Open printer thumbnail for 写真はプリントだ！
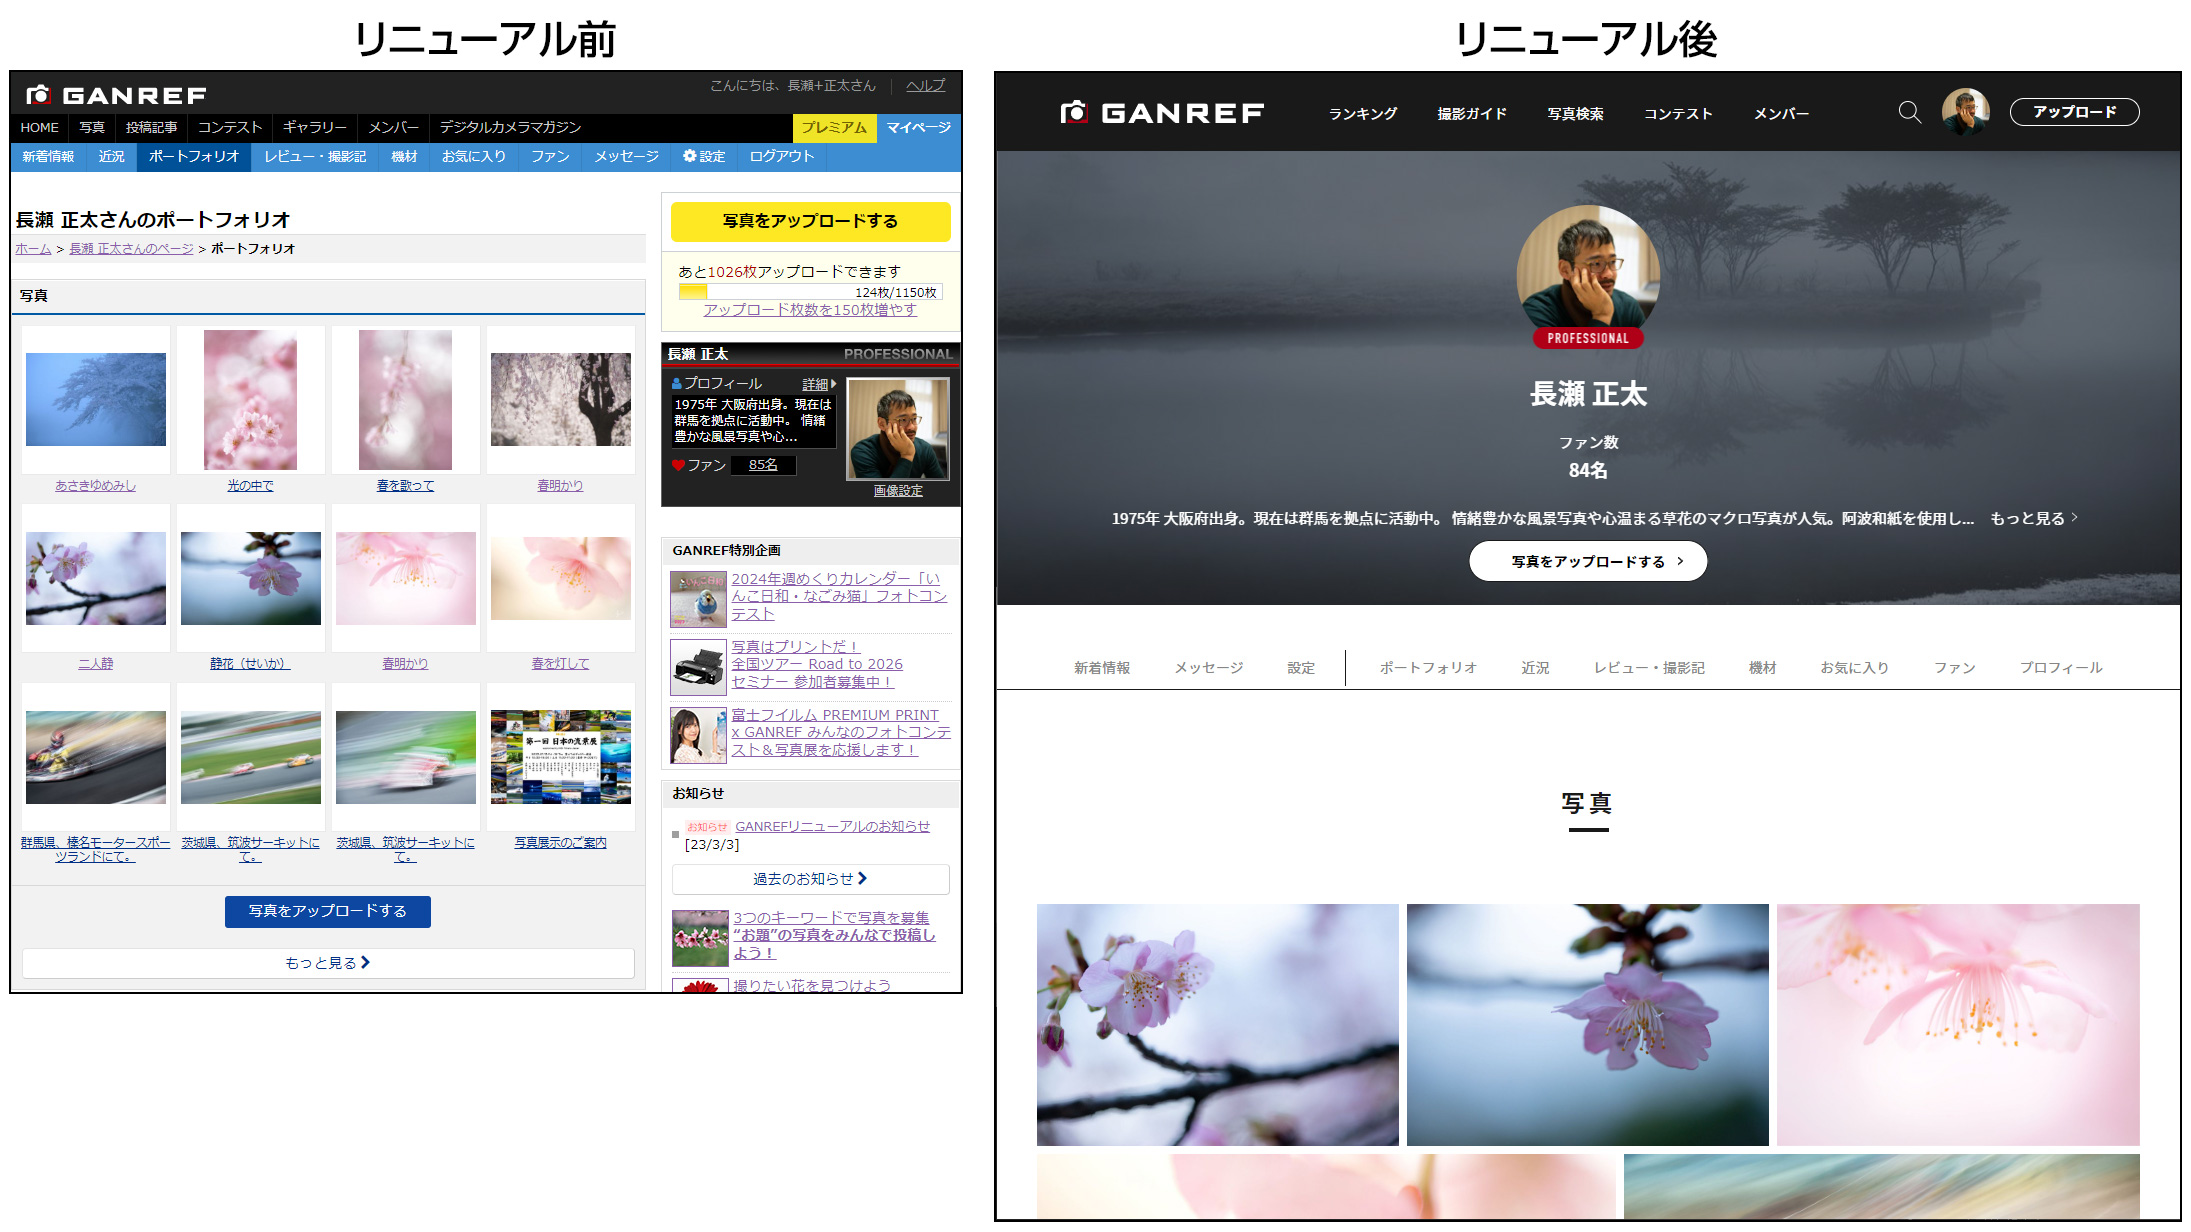The width and height of the screenshot is (2191, 1232). coord(698,667)
